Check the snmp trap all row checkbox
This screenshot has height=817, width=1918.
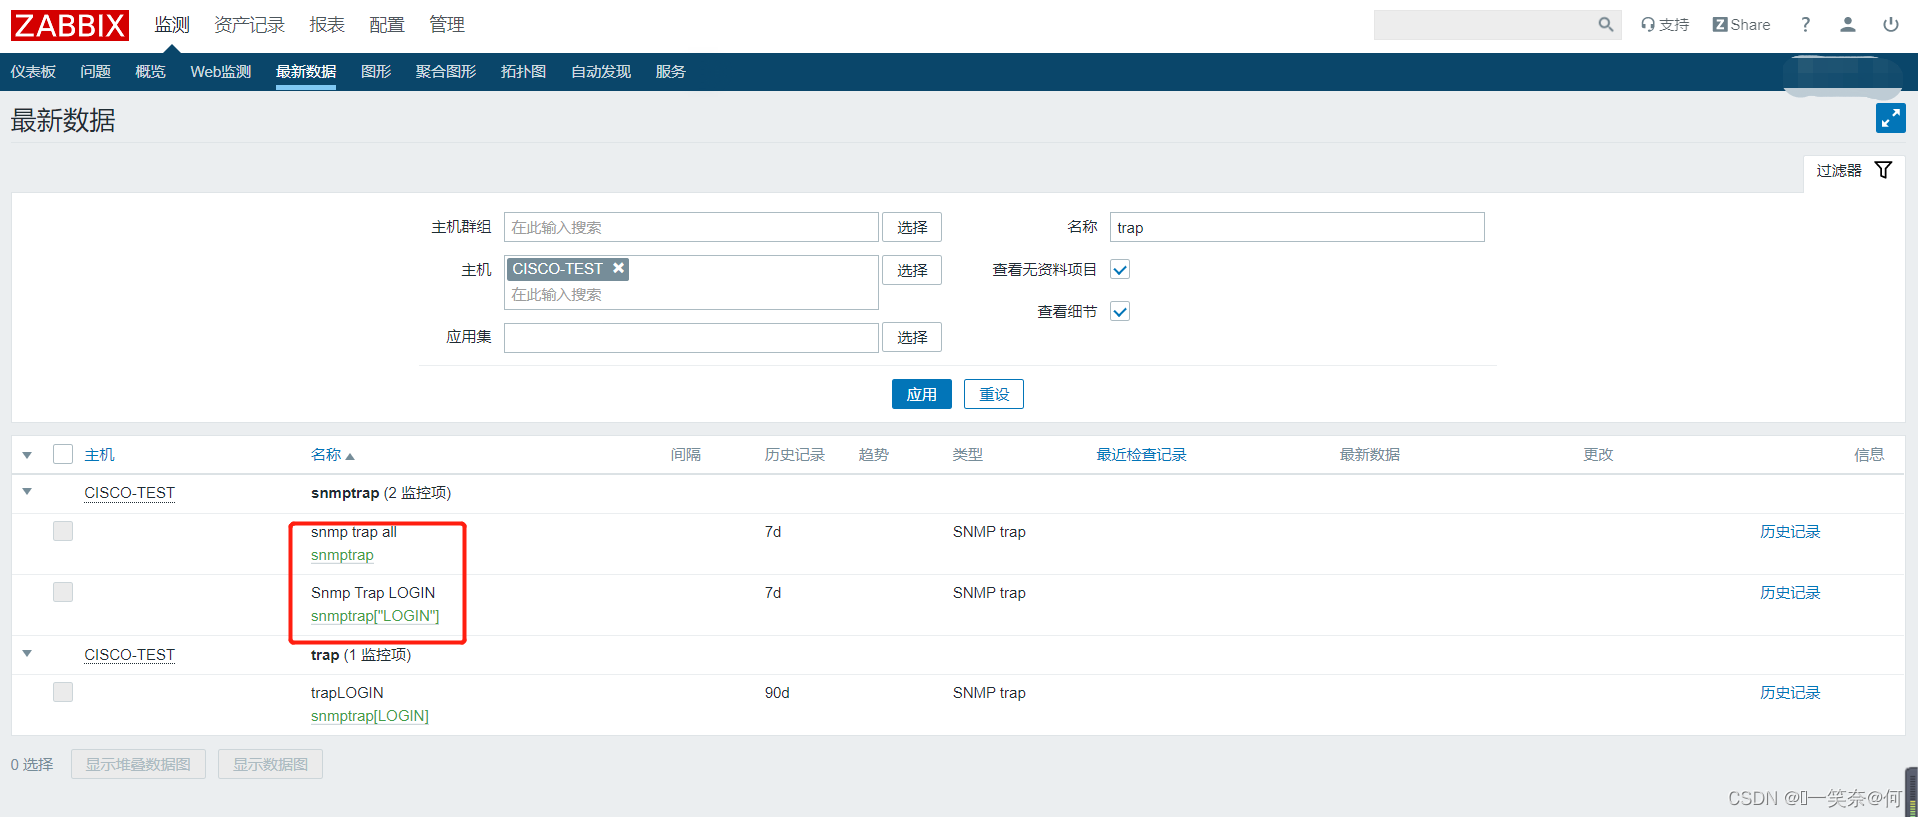coord(63,531)
